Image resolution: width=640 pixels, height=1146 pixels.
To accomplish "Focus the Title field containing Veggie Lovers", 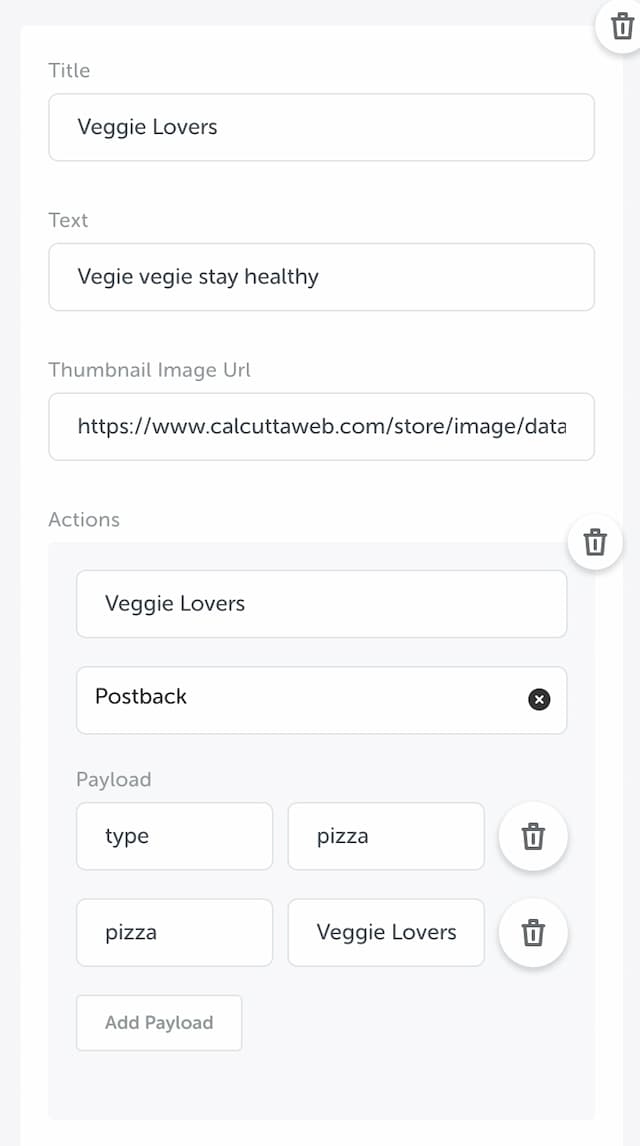I will pos(321,127).
